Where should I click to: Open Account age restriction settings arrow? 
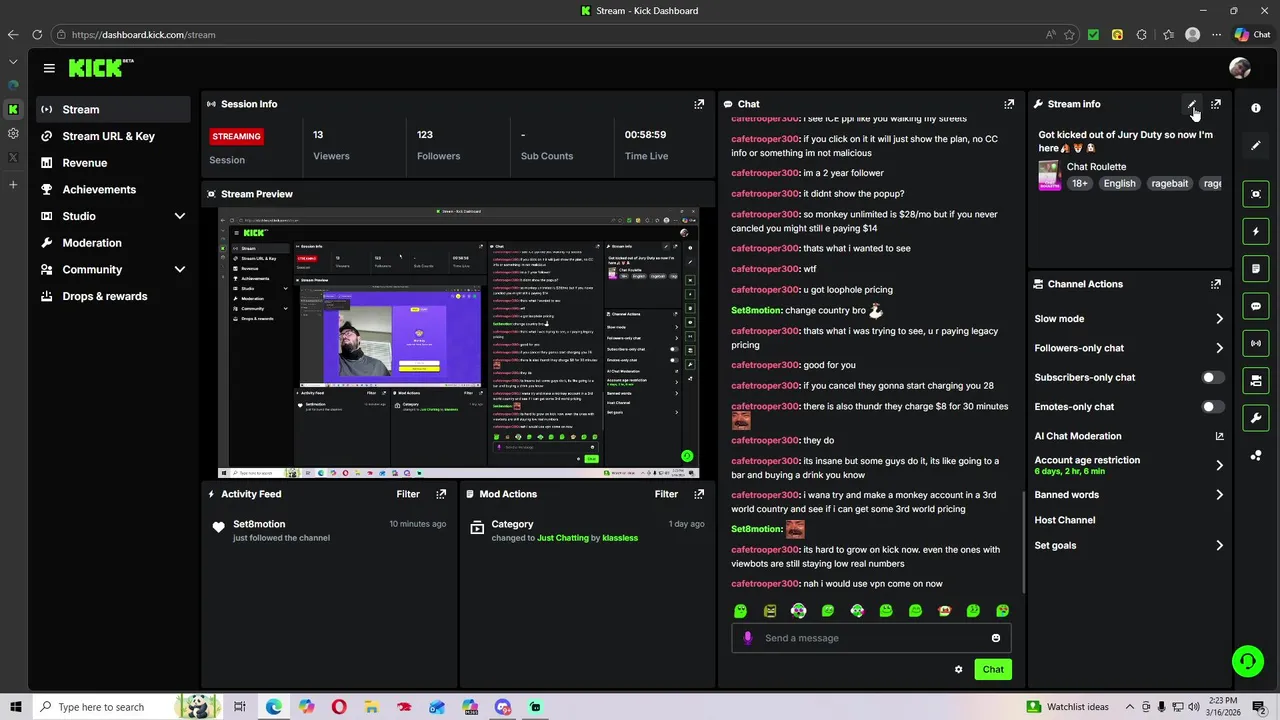pos(1219,465)
